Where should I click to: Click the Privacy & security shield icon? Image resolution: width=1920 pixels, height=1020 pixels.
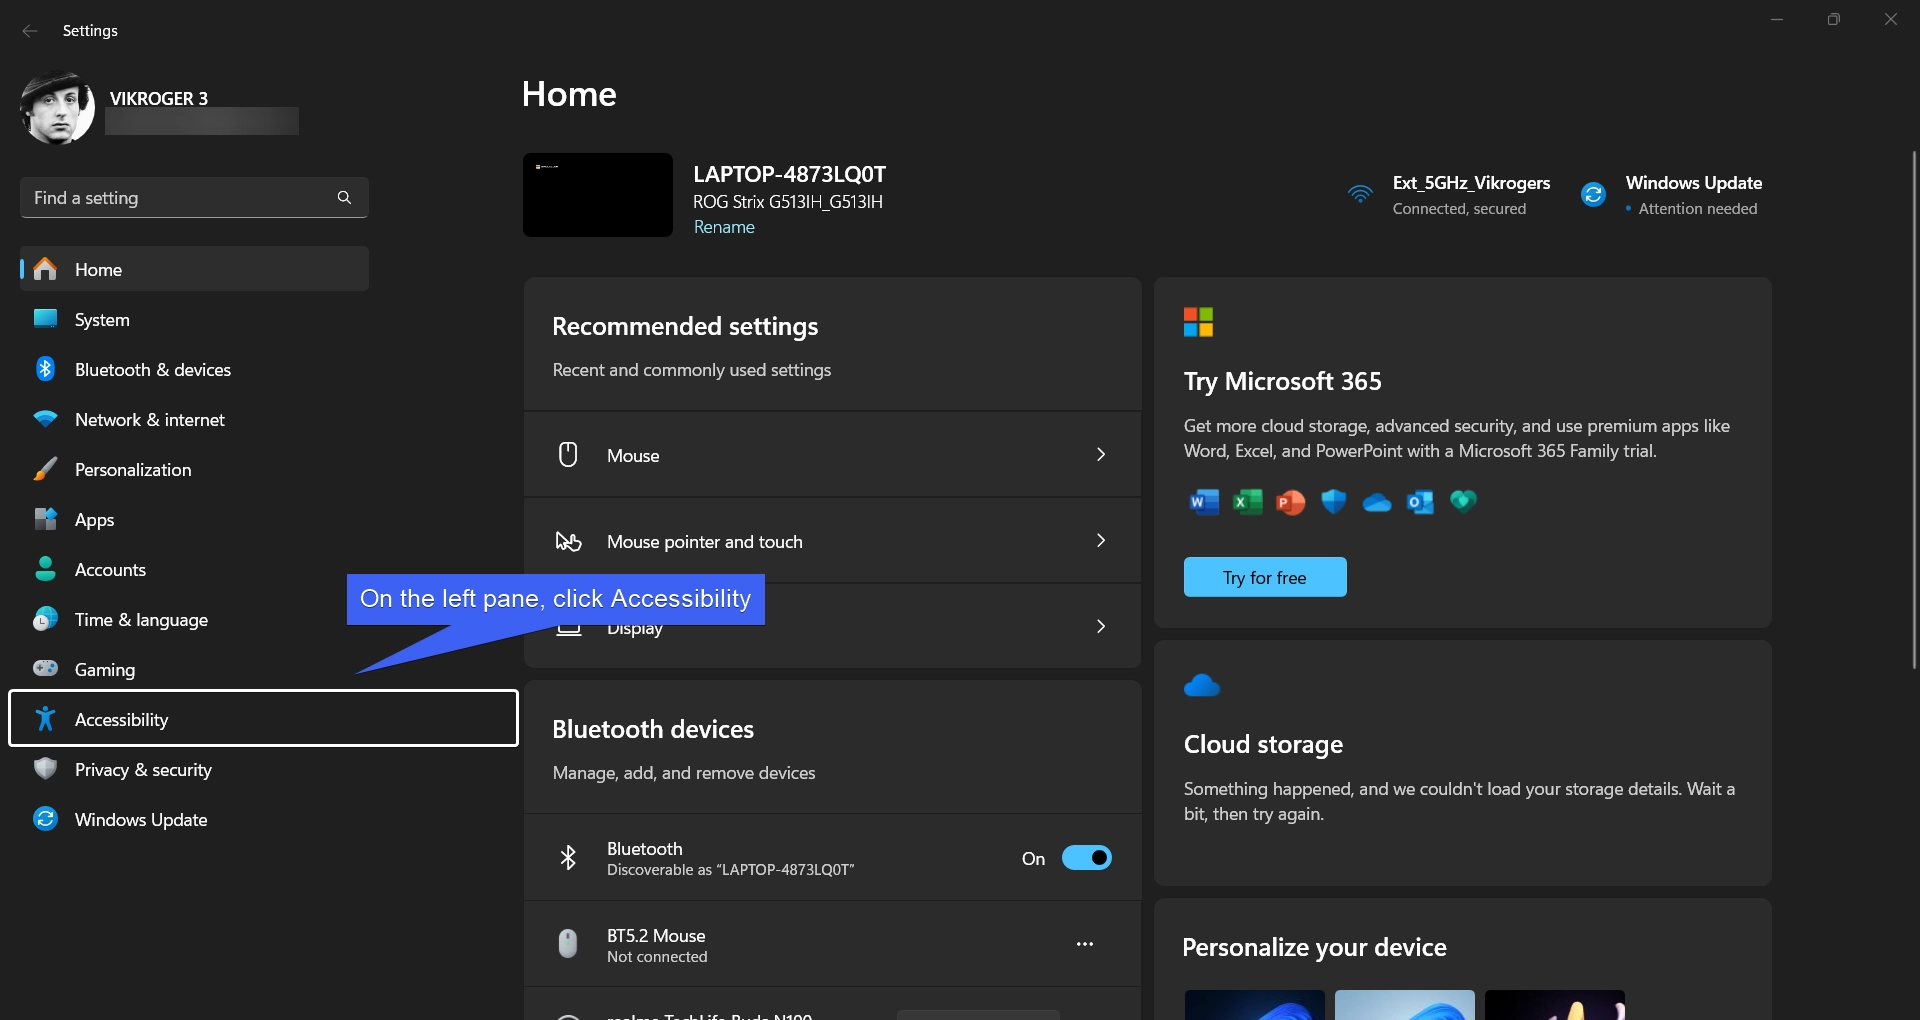point(45,769)
